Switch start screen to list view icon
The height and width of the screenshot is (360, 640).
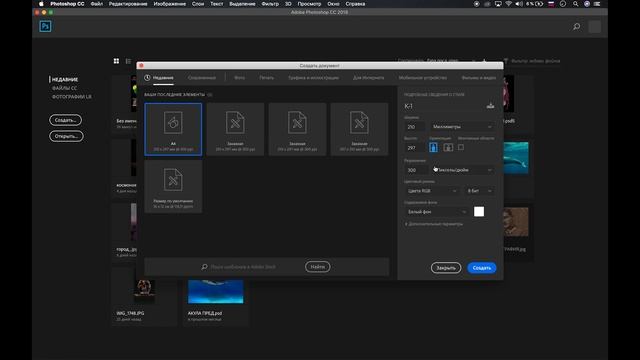128,61
